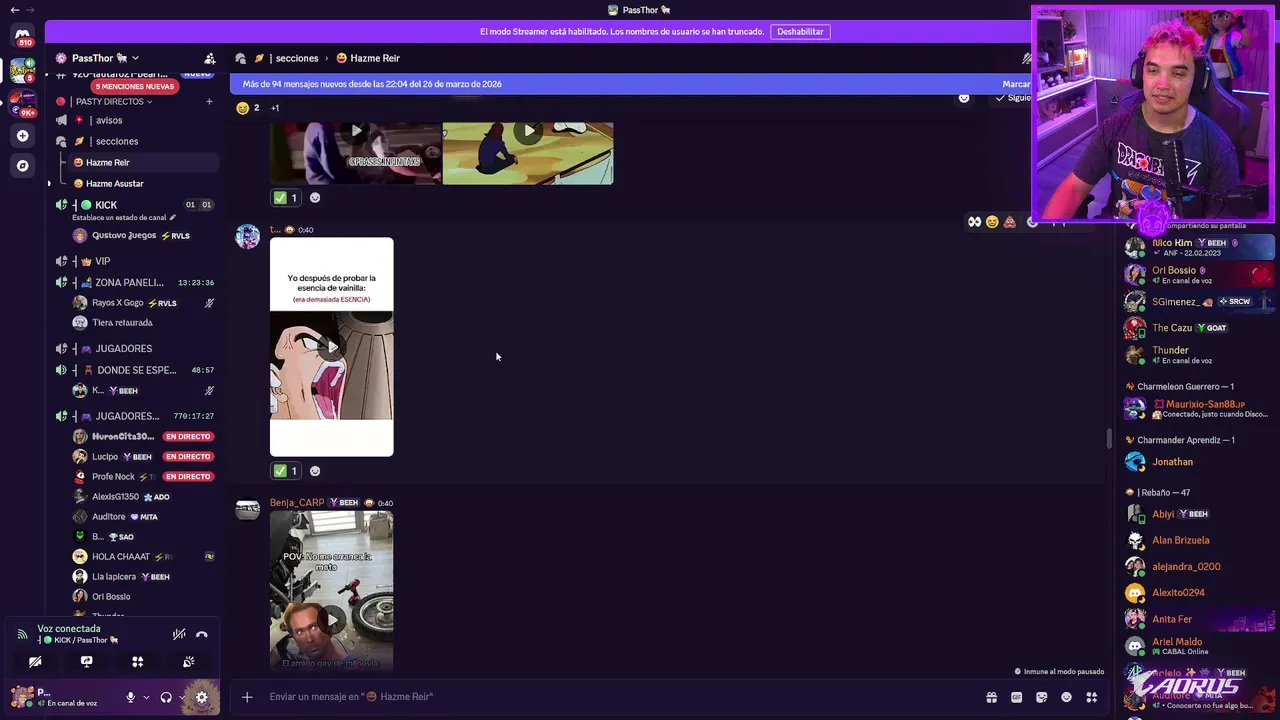1280x720 pixels.
Task: Open the avisos channel
Action: click(109, 120)
